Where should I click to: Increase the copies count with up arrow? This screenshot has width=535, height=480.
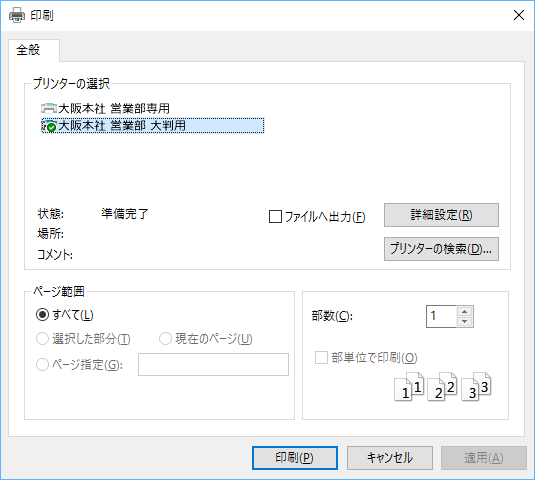click(464, 311)
